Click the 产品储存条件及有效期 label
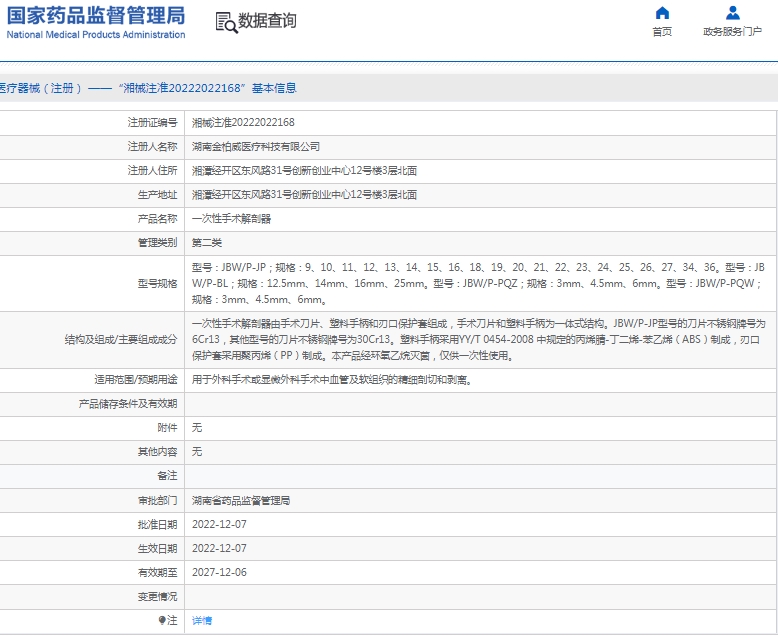The height and width of the screenshot is (641, 778). (128, 404)
